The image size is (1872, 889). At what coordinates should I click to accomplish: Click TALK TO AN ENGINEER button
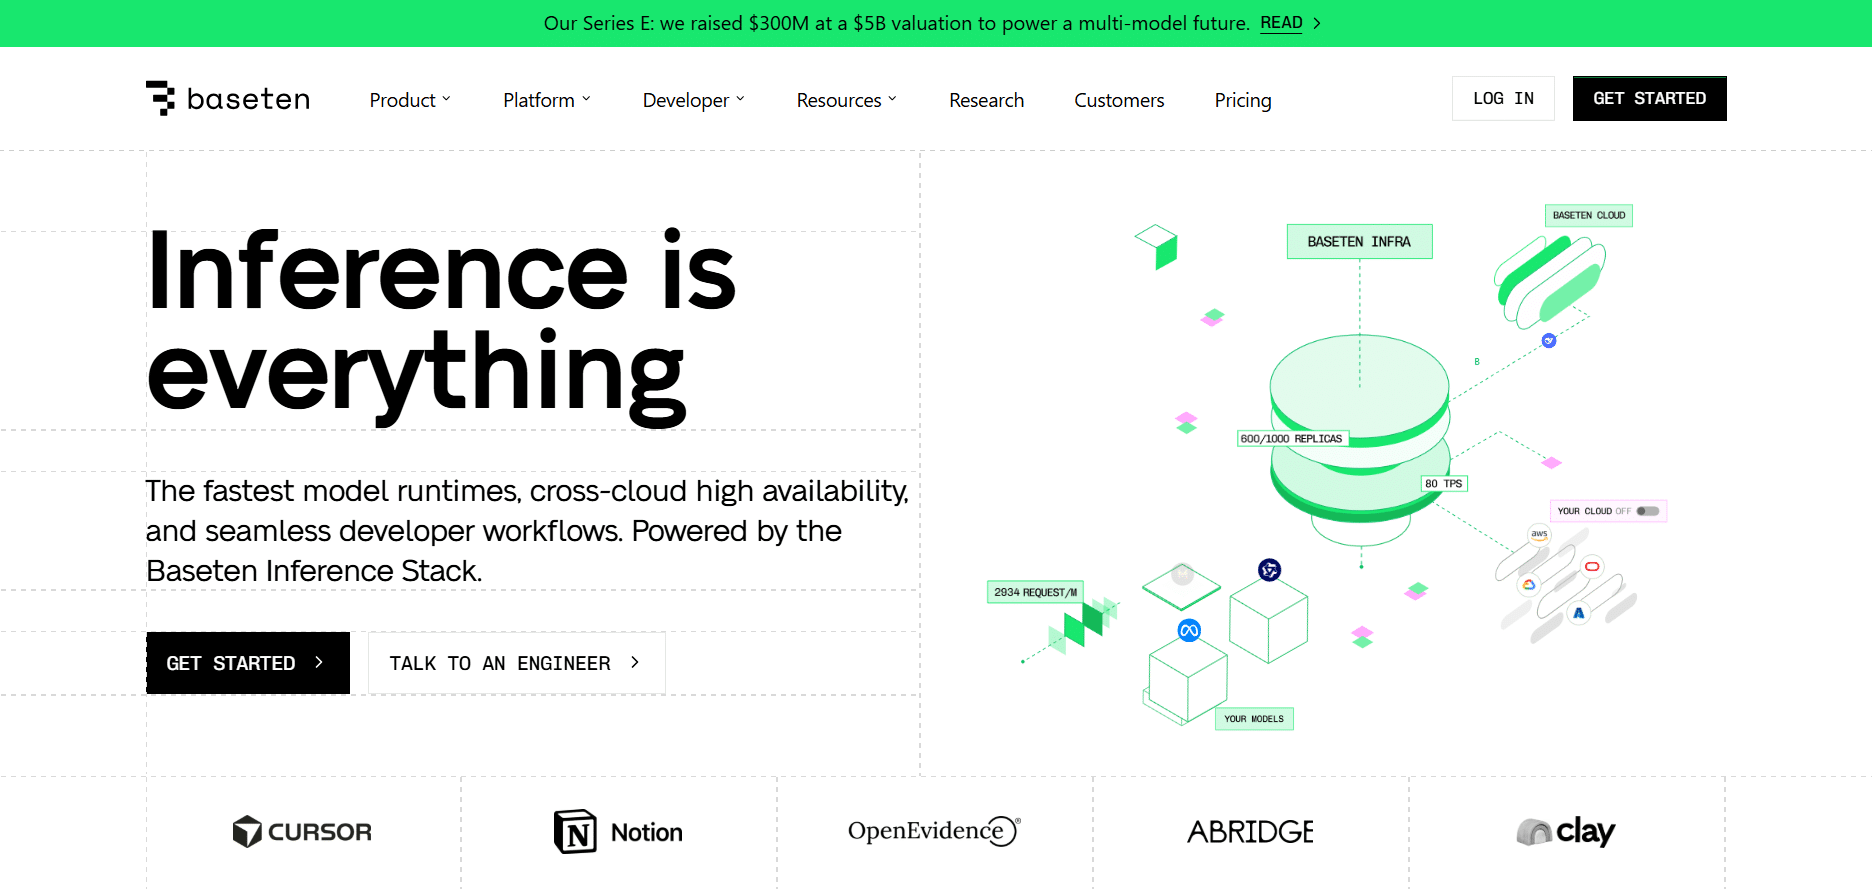click(x=517, y=663)
